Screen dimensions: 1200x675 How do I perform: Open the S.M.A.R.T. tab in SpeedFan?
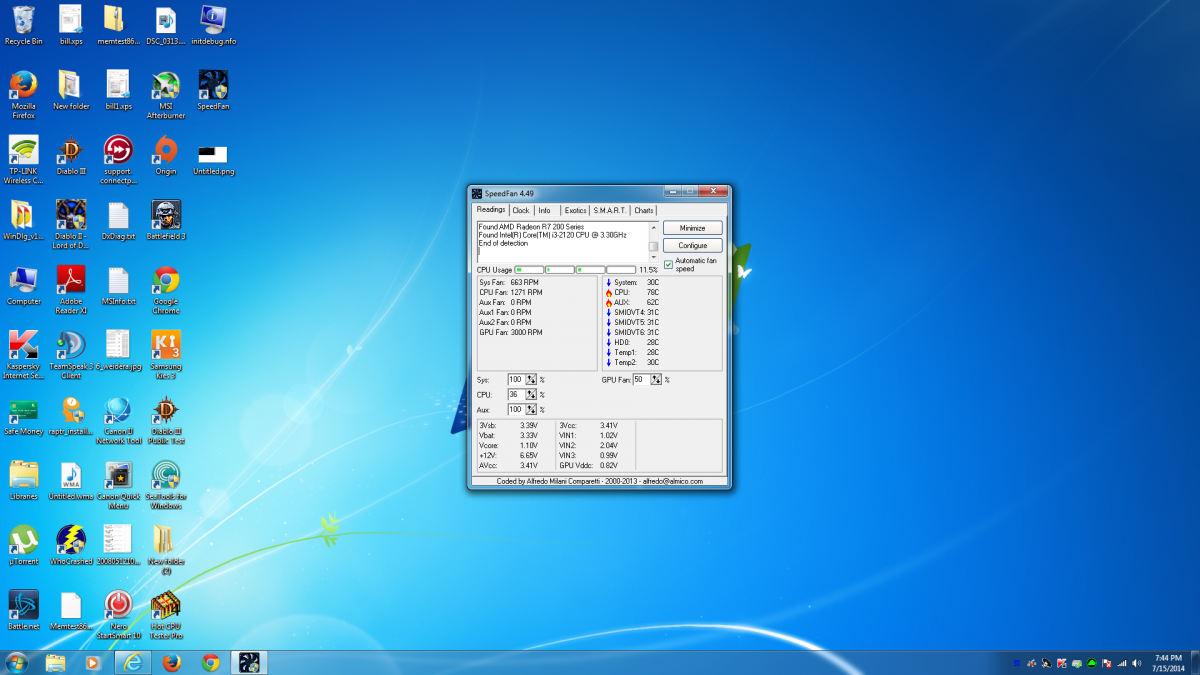click(610, 211)
